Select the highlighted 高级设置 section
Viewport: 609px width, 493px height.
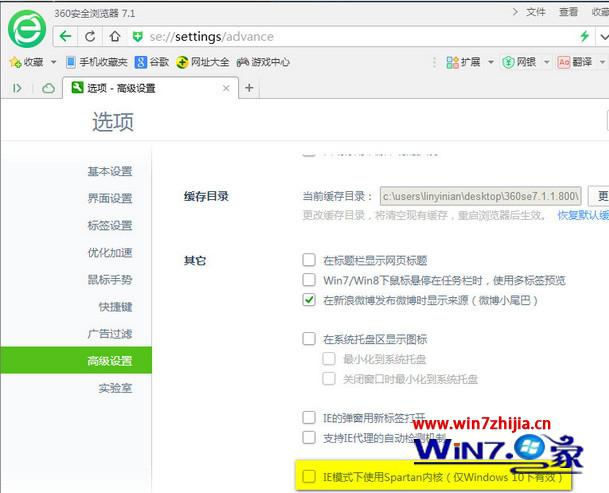pos(76,361)
